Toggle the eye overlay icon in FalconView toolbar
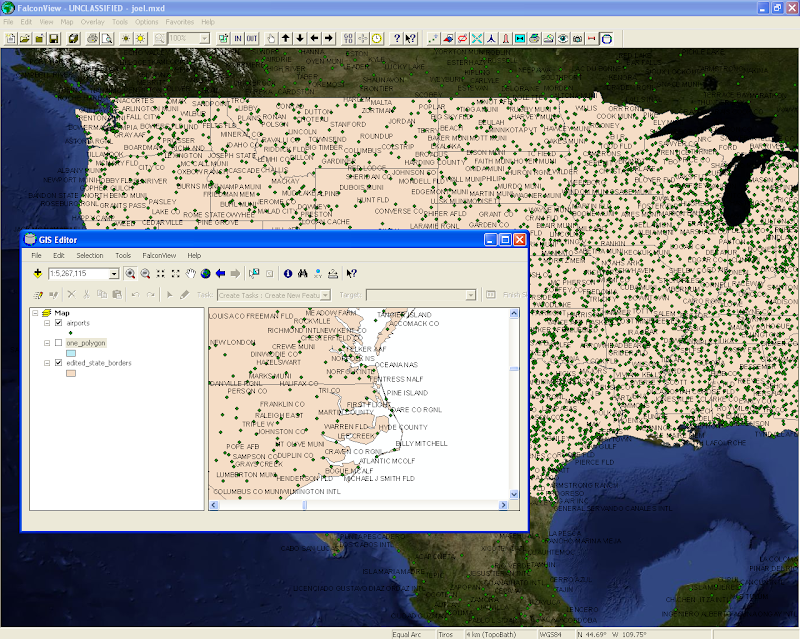The height and width of the screenshot is (639, 800). pos(563,38)
